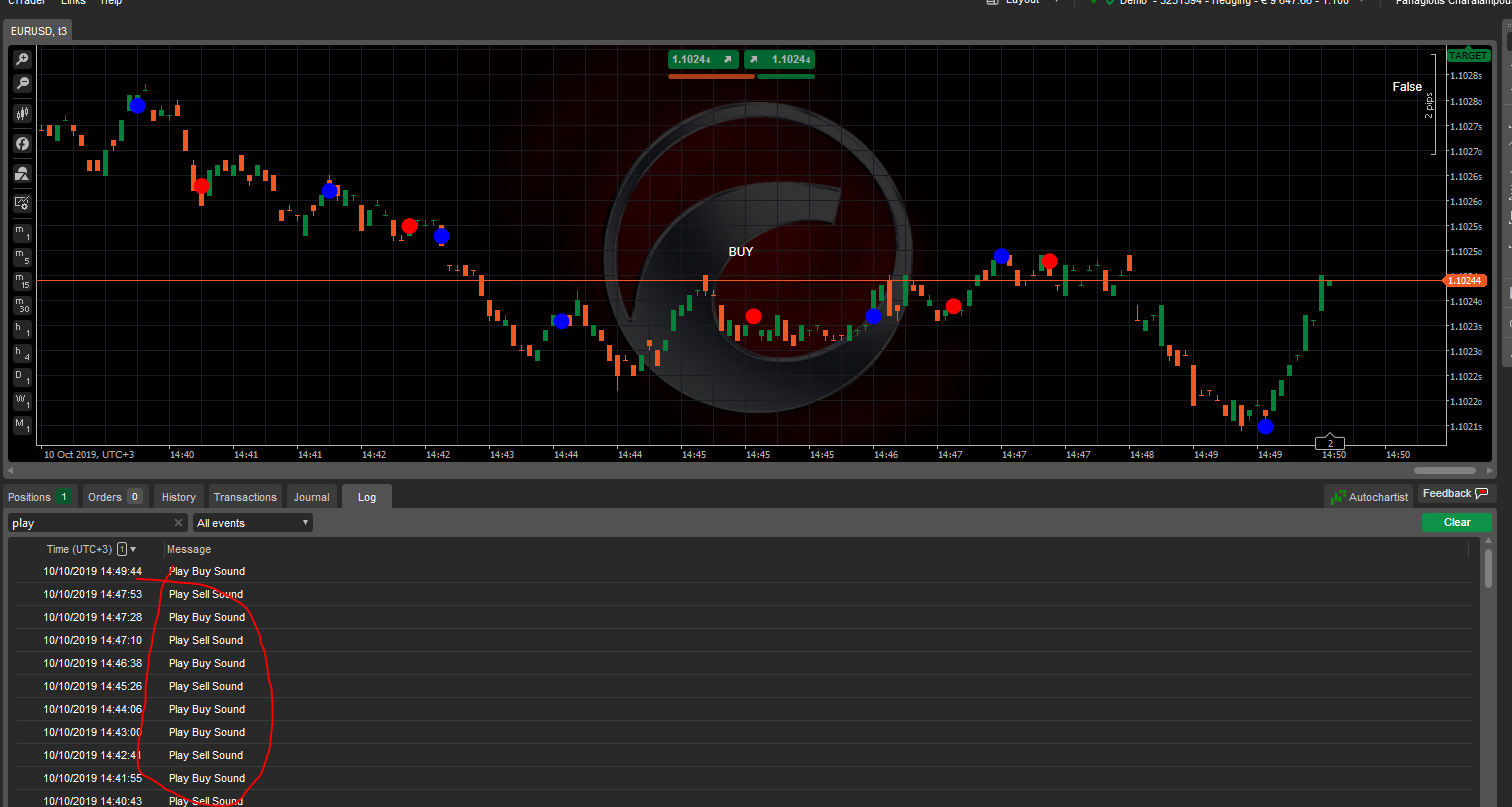Viewport: 1512px width, 807px height.
Task: Switch to the History tab
Action: tap(179, 497)
